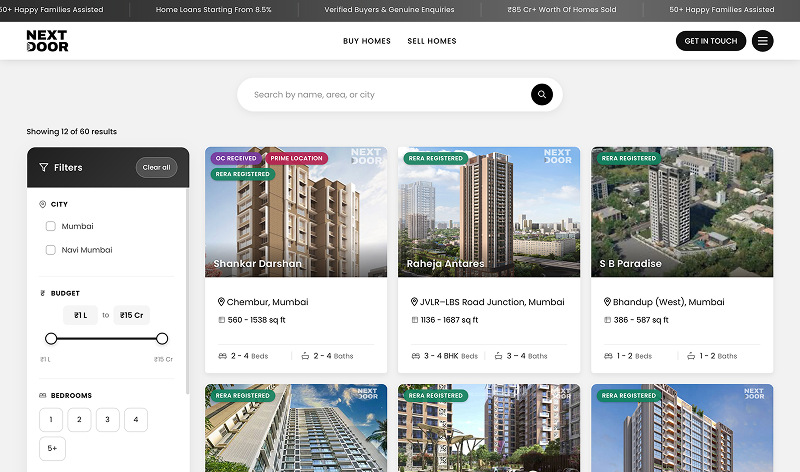Screen dimensions: 800x472
Task: Click the Next Door logo
Action: click(47, 41)
